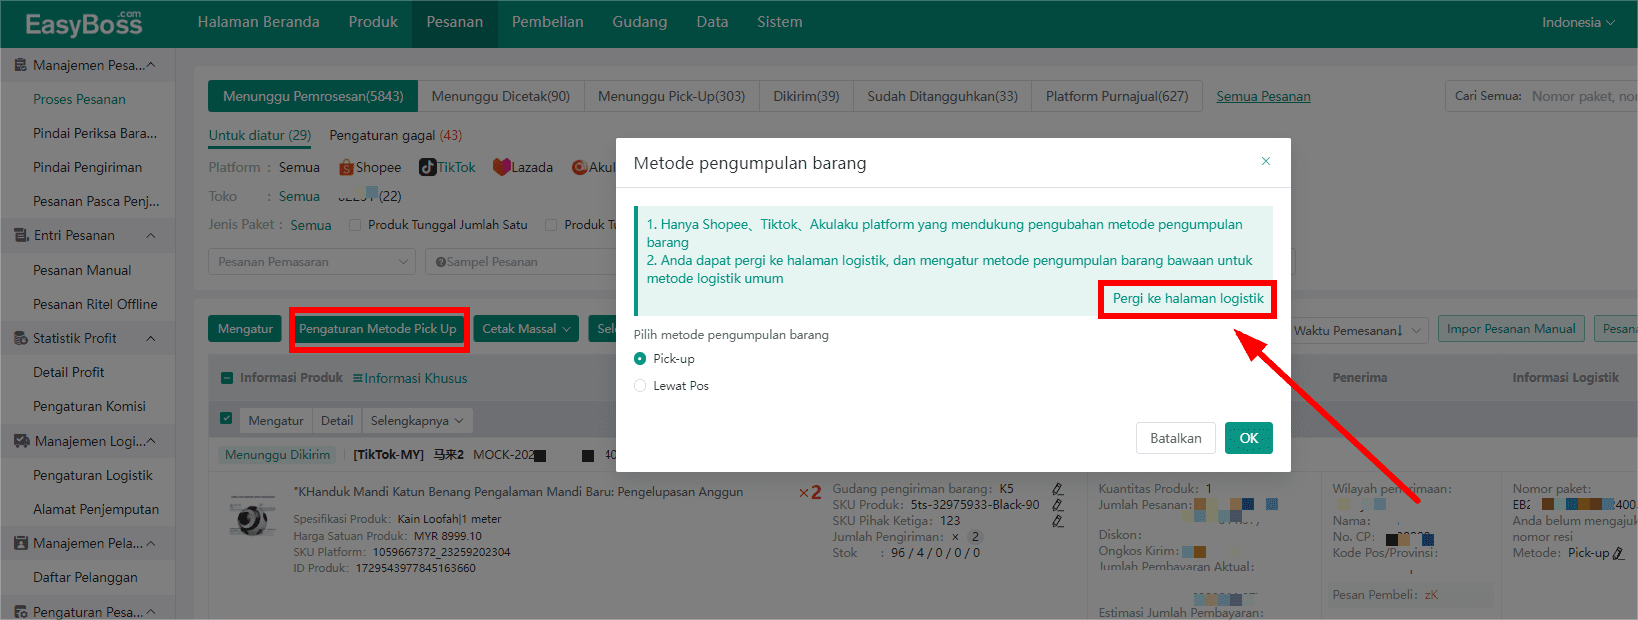This screenshot has height=620, width=1638.
Task: Open the Cetak Massal dropdown button
Action: coord(526,329)
